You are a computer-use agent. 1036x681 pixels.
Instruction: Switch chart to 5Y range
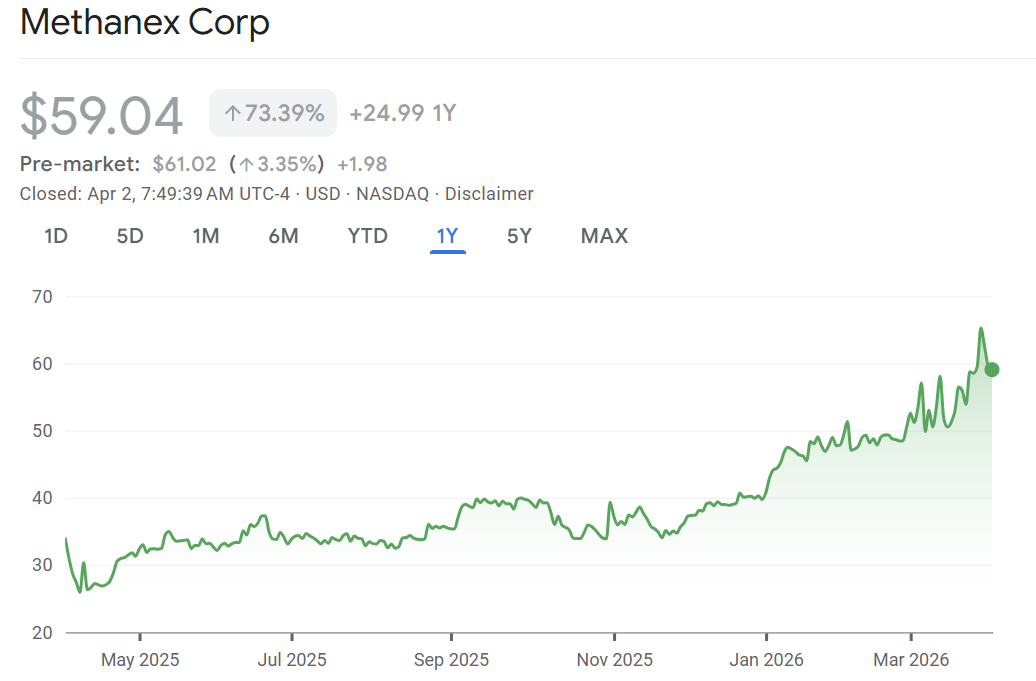(519, 236)
